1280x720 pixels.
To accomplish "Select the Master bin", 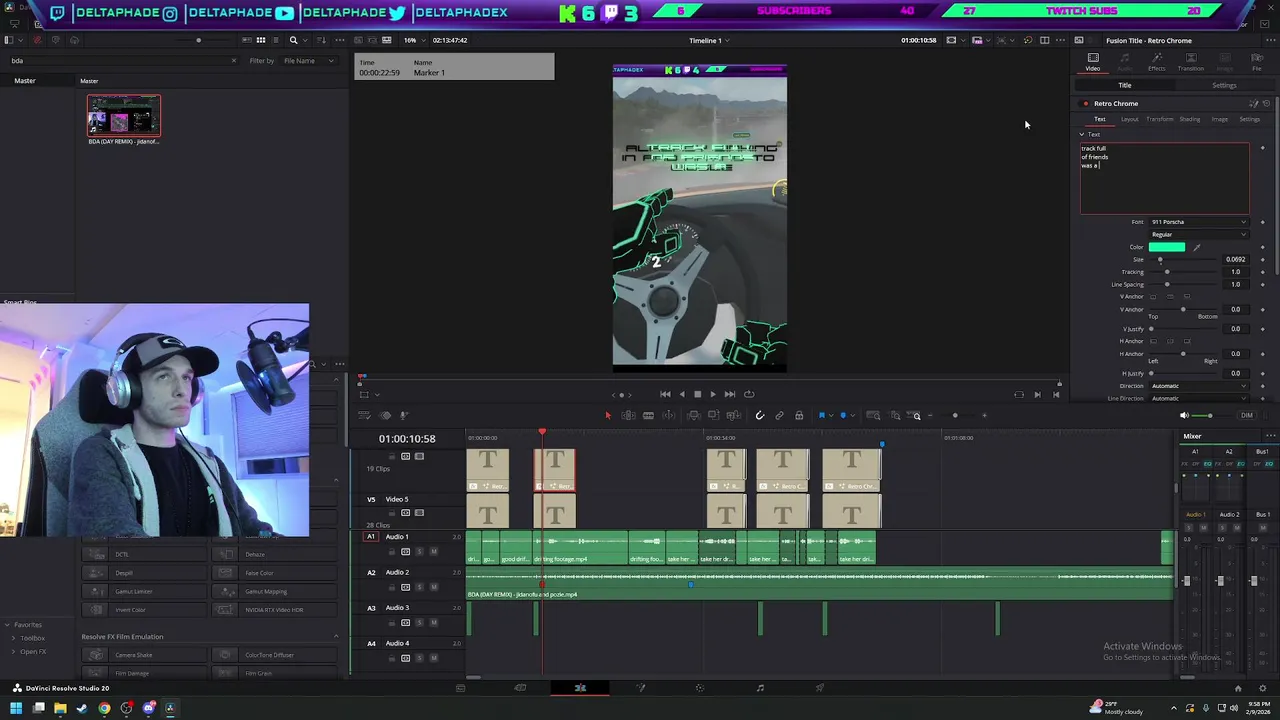I will [x=25, y=81].
